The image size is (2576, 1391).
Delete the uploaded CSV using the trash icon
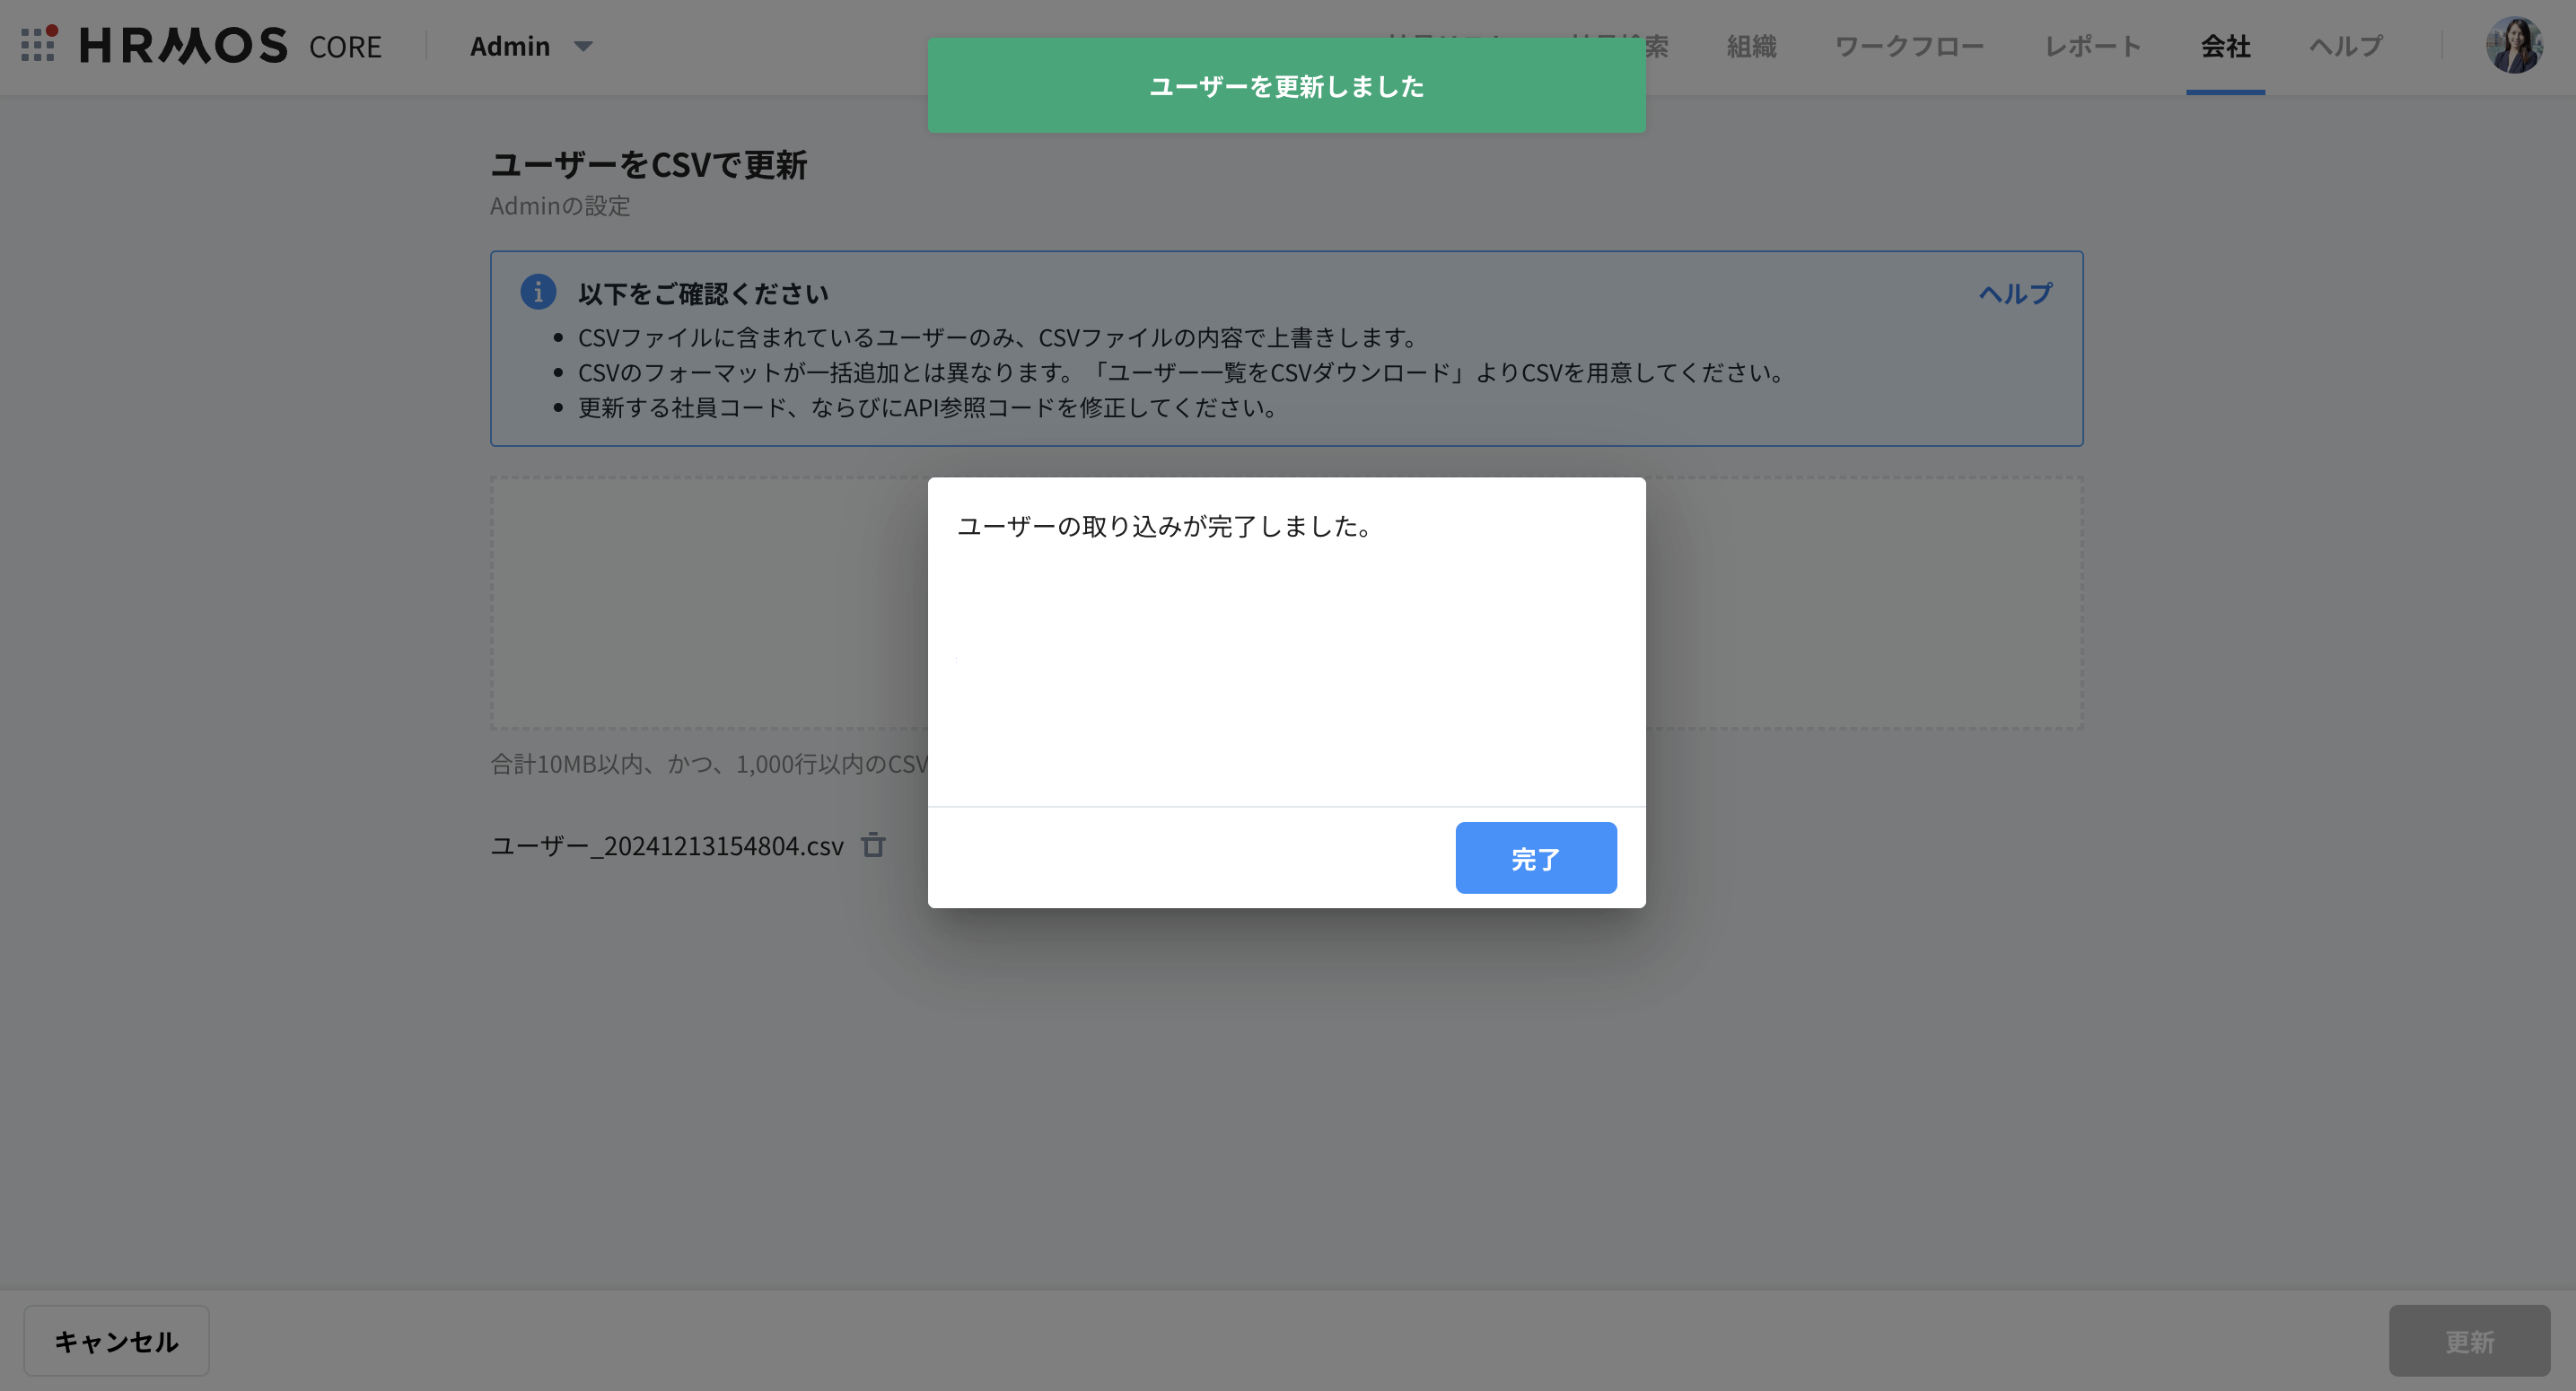(x=874, y=845)
